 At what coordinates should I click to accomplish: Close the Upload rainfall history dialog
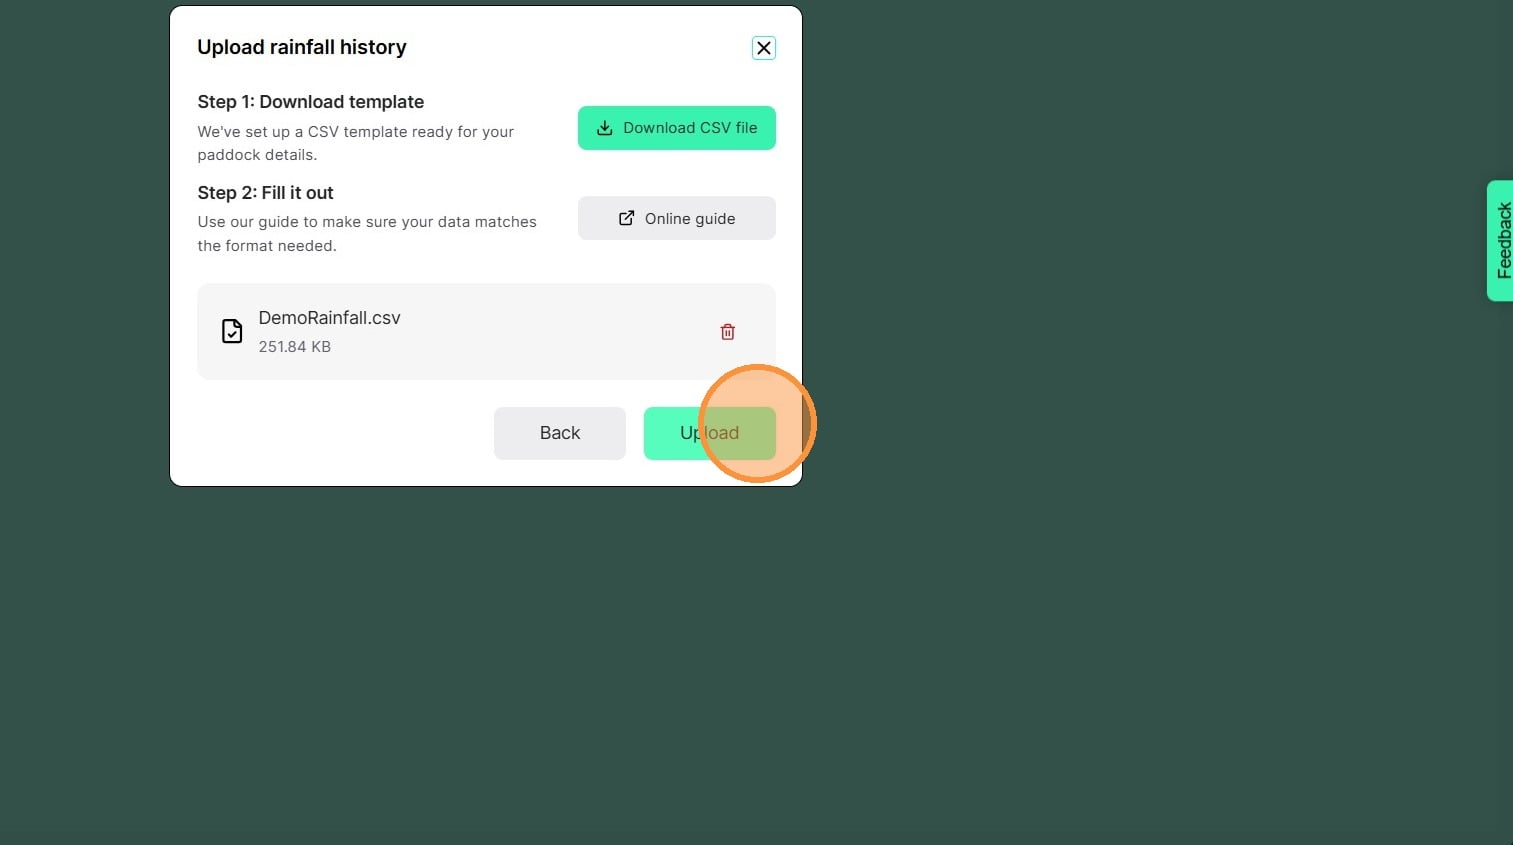coord(763,48)
